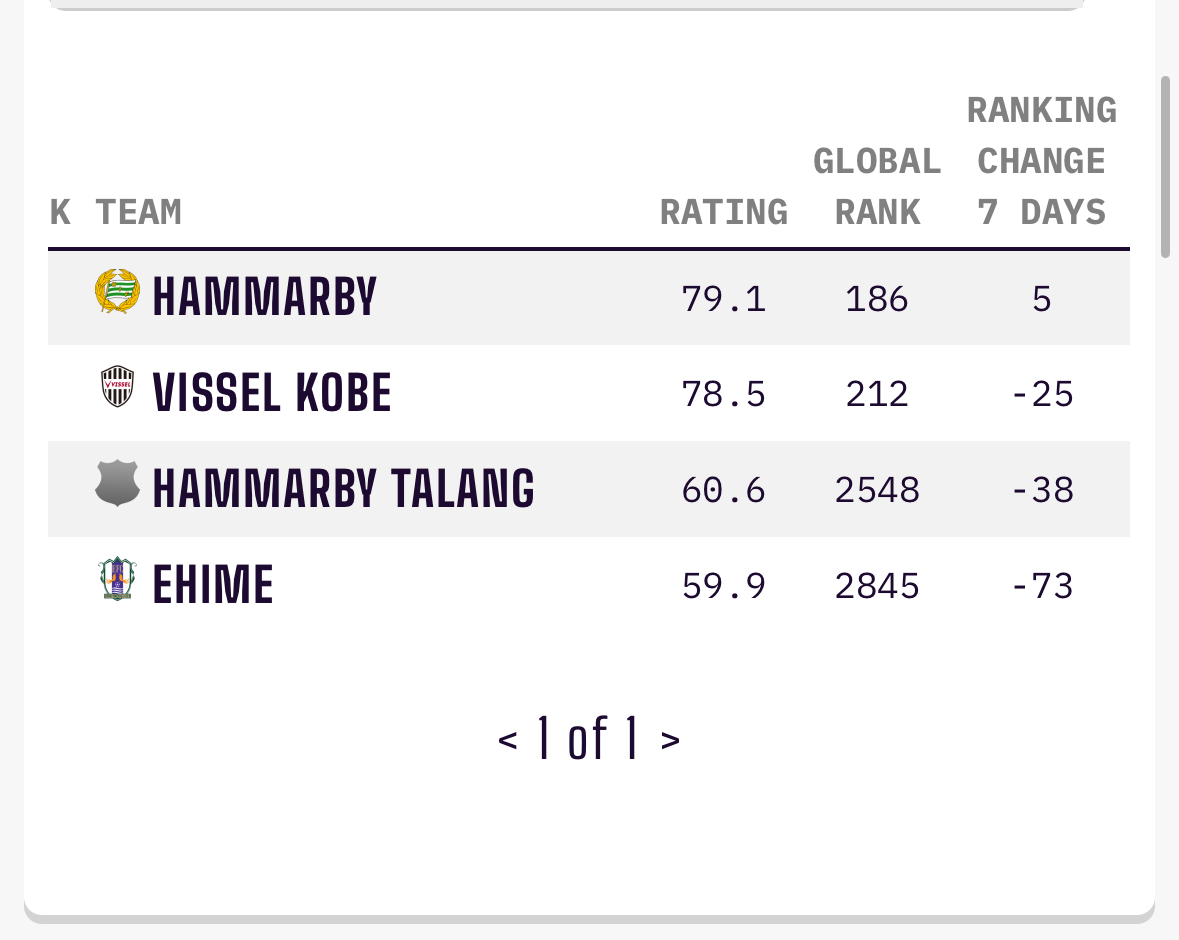Click the "1 of 1" page indicator

pyautogui.click(x=588, y=739)
